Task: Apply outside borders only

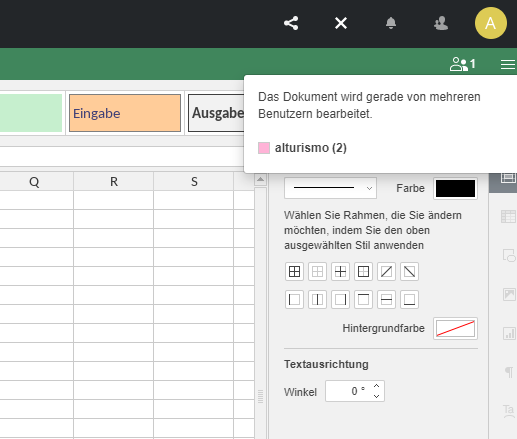Action: (363, 272)
